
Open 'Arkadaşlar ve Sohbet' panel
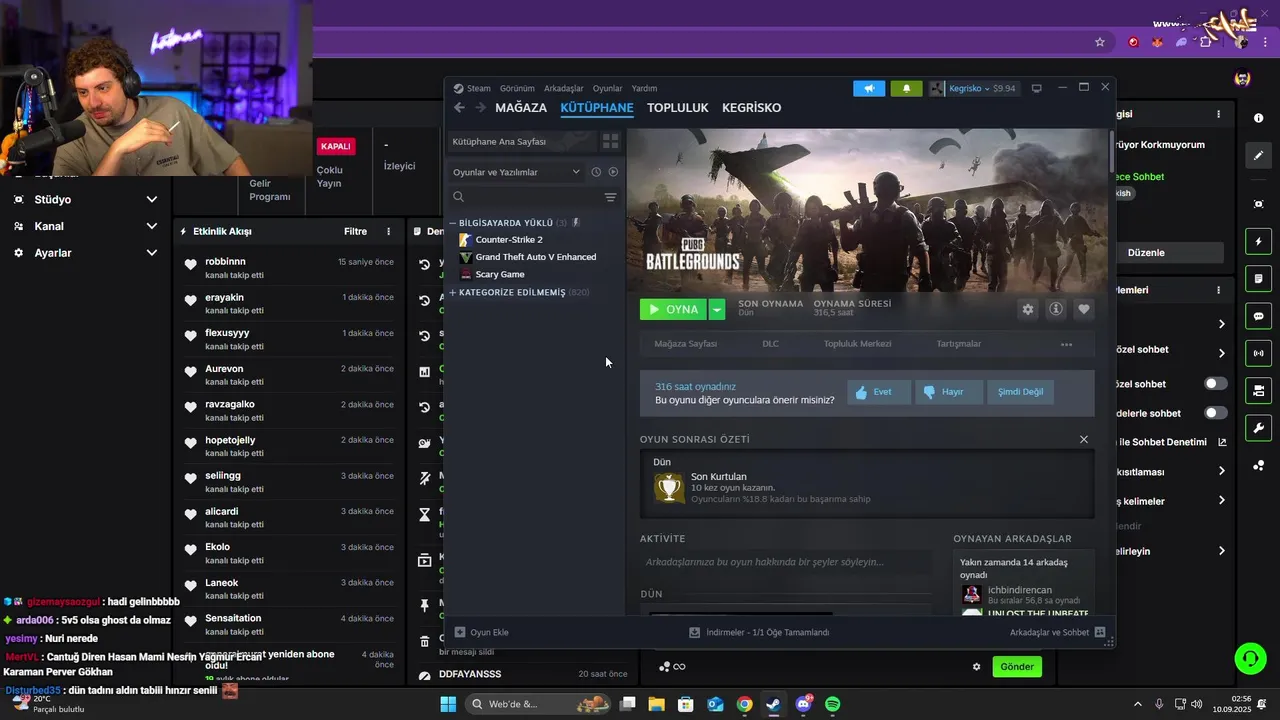pyautogui.click(x=1057, y=632)
